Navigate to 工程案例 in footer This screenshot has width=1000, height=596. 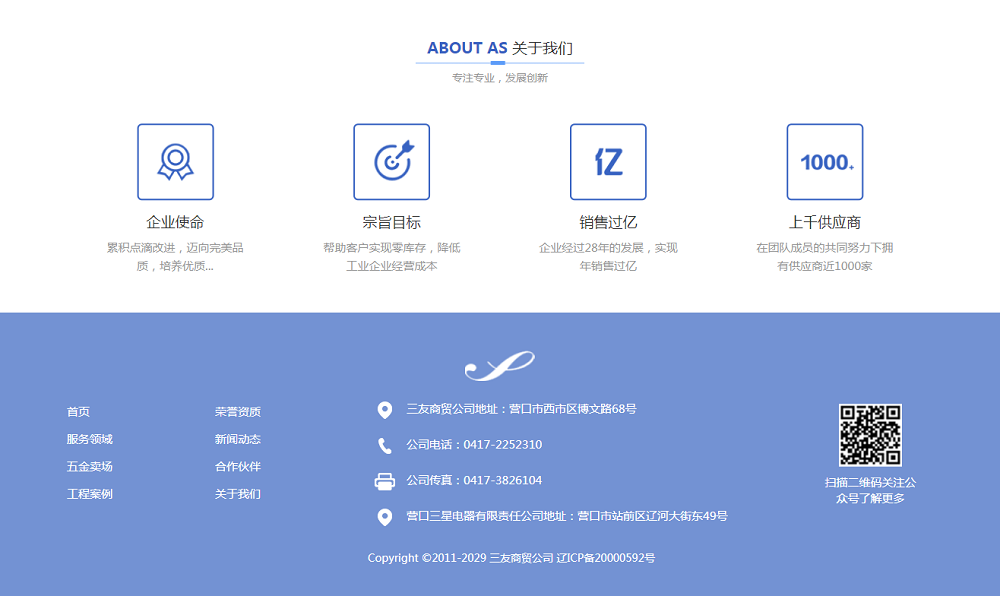point(90,494)
